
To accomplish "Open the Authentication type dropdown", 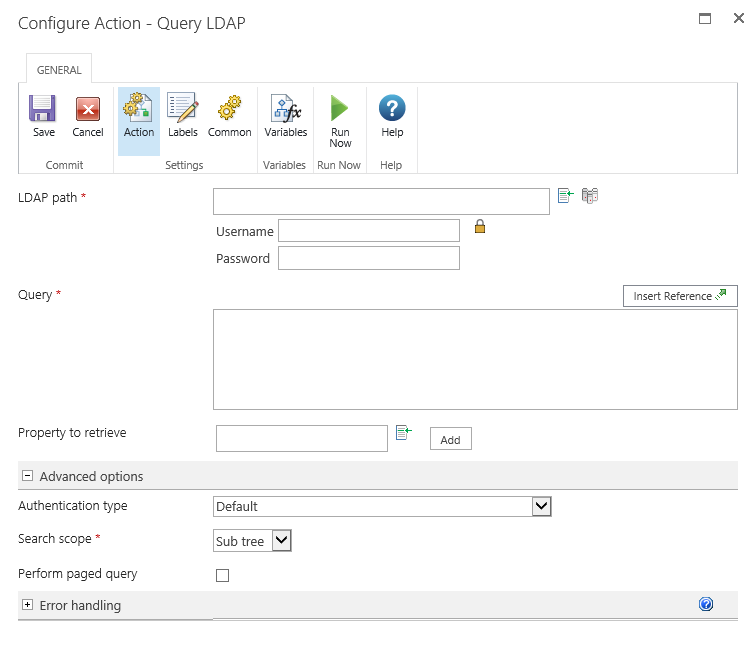I will pos(541,507).
